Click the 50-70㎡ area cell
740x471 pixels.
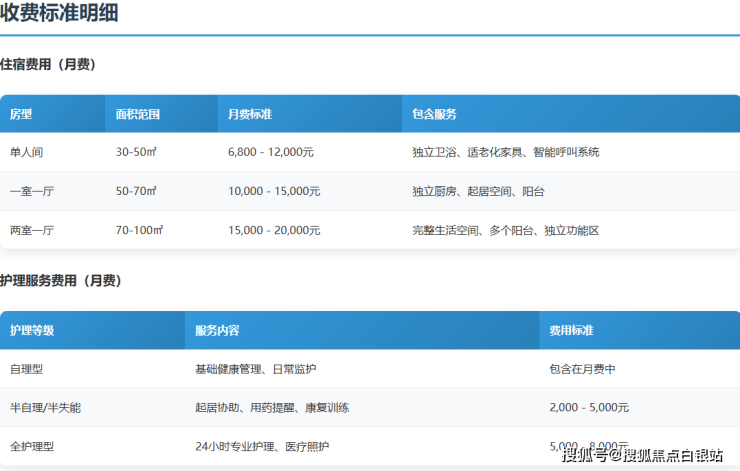[137, 191]
